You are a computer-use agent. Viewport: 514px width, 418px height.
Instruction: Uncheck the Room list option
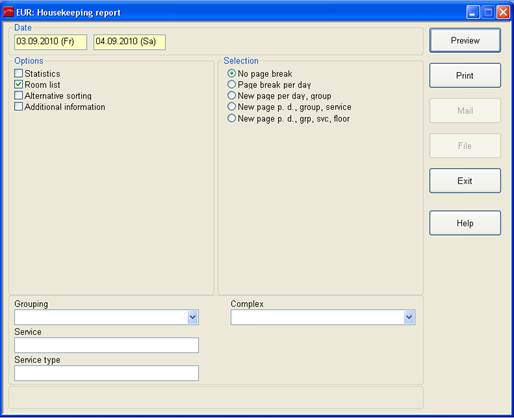coord(19,84)
